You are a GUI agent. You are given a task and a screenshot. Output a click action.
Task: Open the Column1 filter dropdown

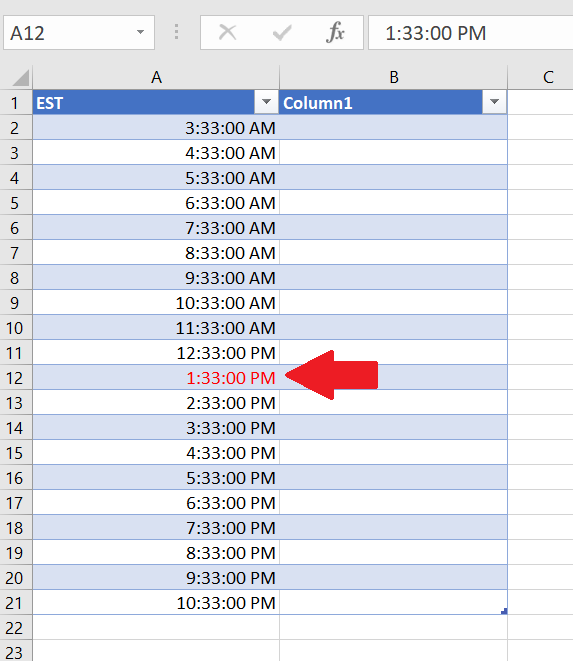[x=494, y=102]
